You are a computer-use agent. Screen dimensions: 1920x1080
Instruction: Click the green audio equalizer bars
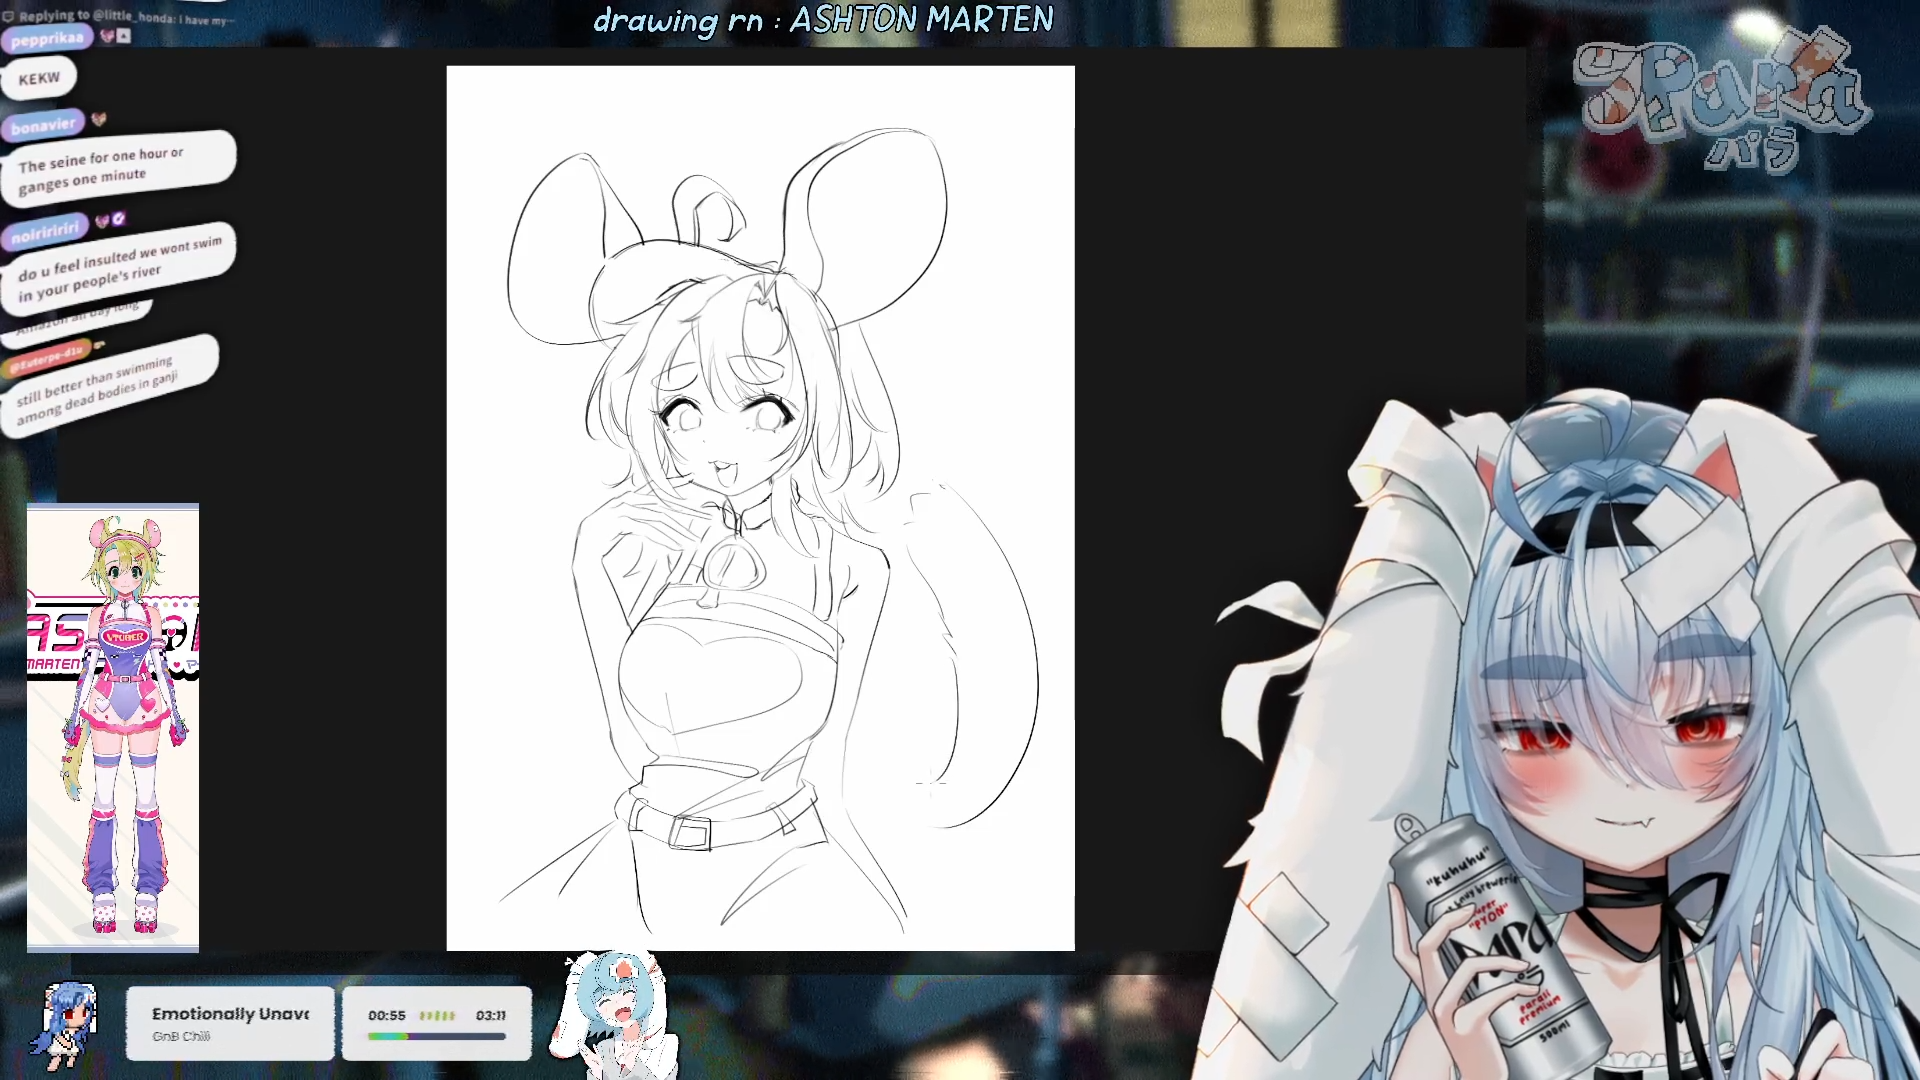pos(437,1015)
